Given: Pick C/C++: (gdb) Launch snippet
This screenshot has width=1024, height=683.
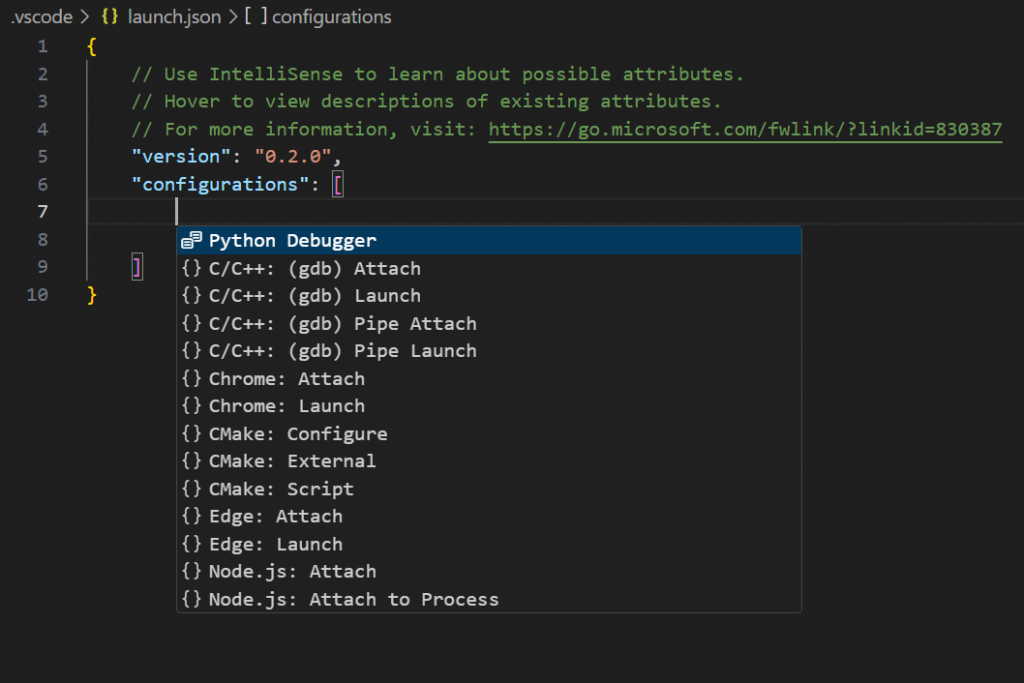Looking at the screenshot, I should 314,296.
